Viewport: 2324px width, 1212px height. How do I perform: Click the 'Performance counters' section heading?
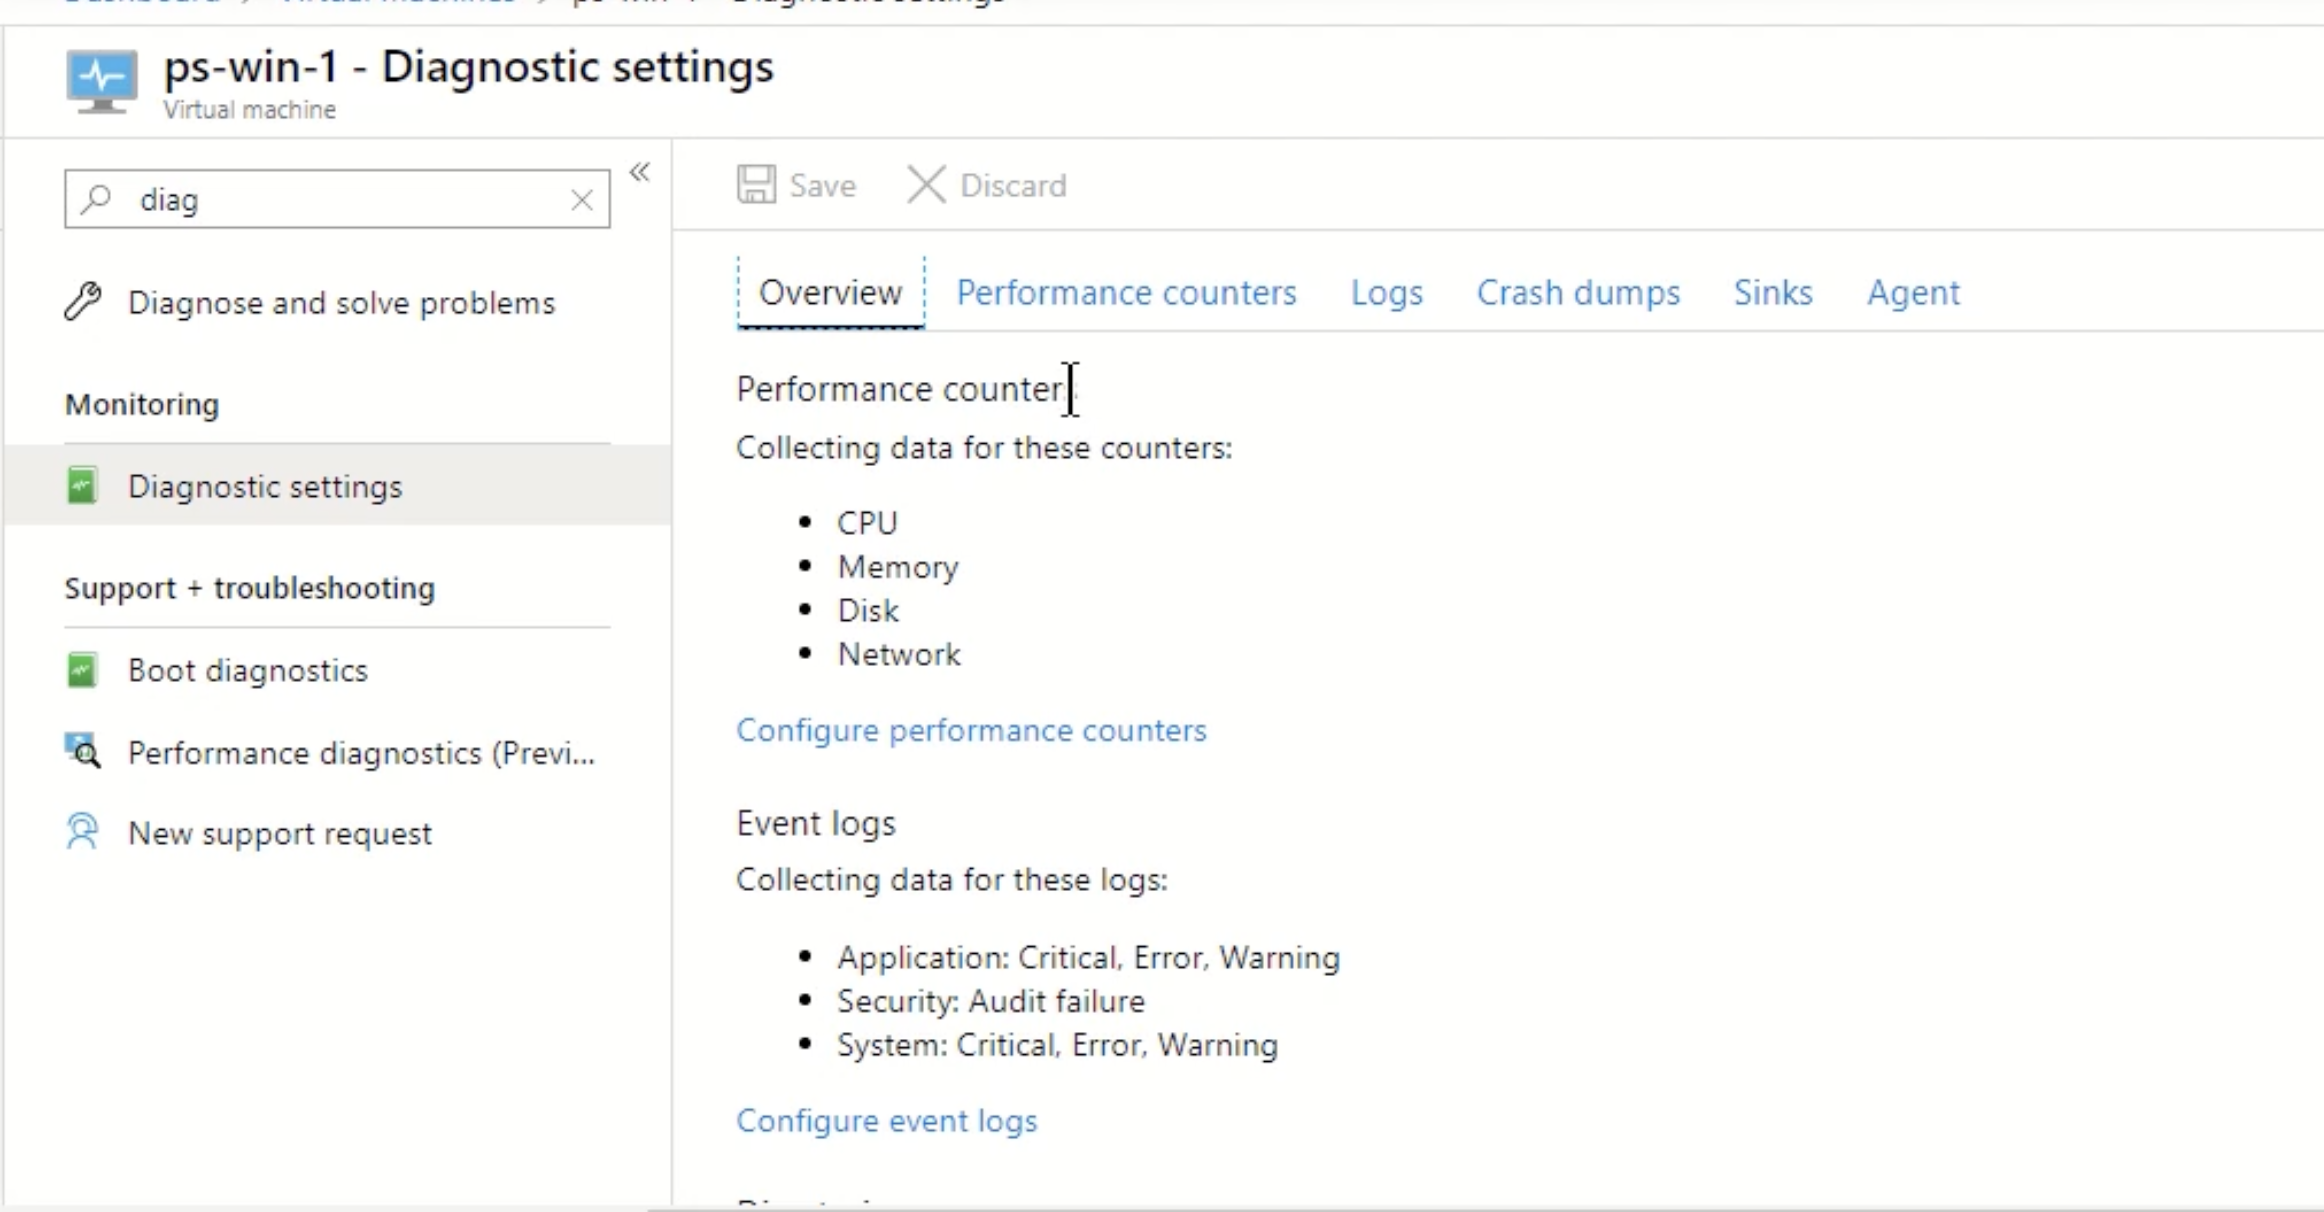point(907,388)
